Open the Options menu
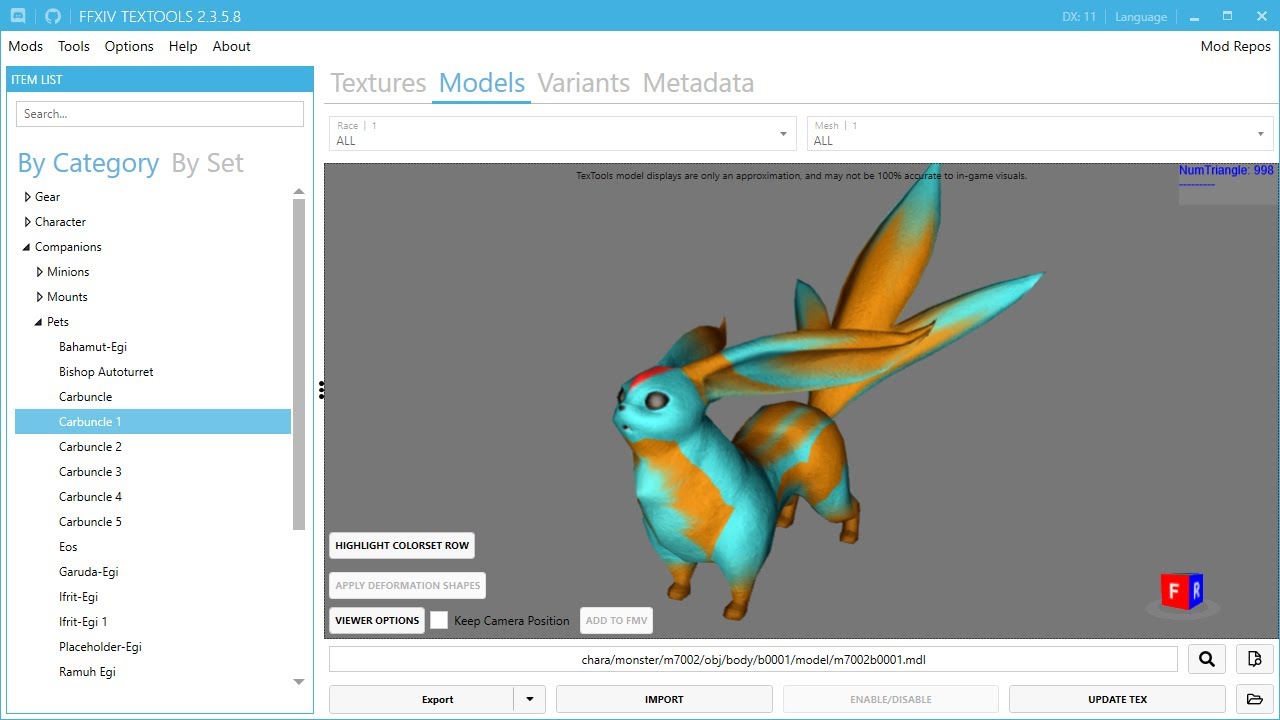This screenshot has width=1280, height=720. (x=129, y=46)
